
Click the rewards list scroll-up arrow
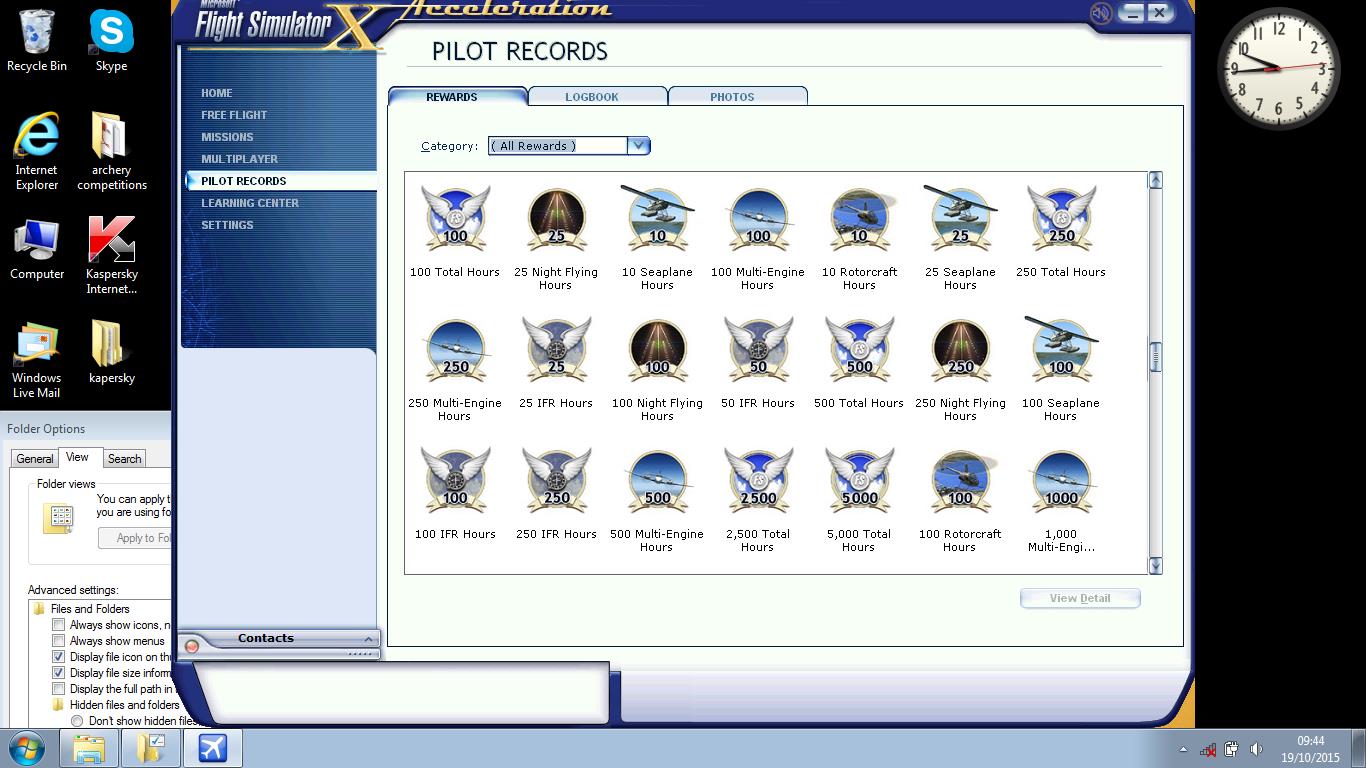point(1155,180)
